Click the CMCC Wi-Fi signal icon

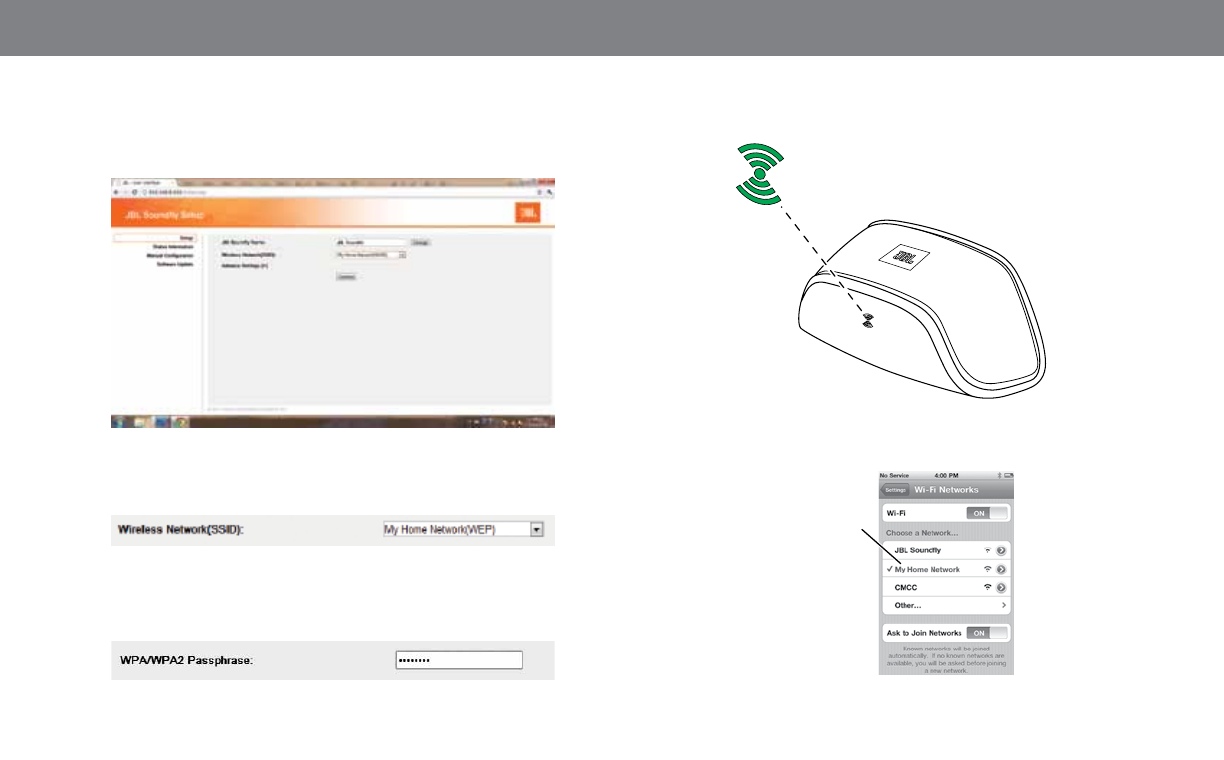pyautogui.click(x=988, y=588)
